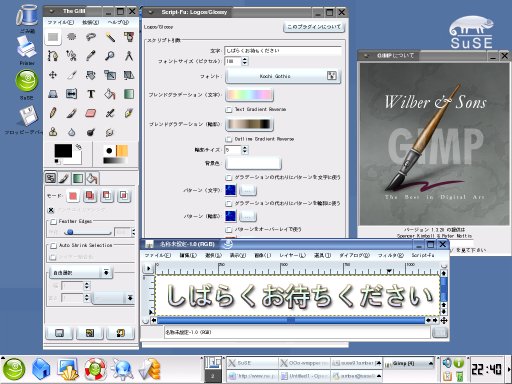Select the Rectangle Select tool

coord(53,37)
